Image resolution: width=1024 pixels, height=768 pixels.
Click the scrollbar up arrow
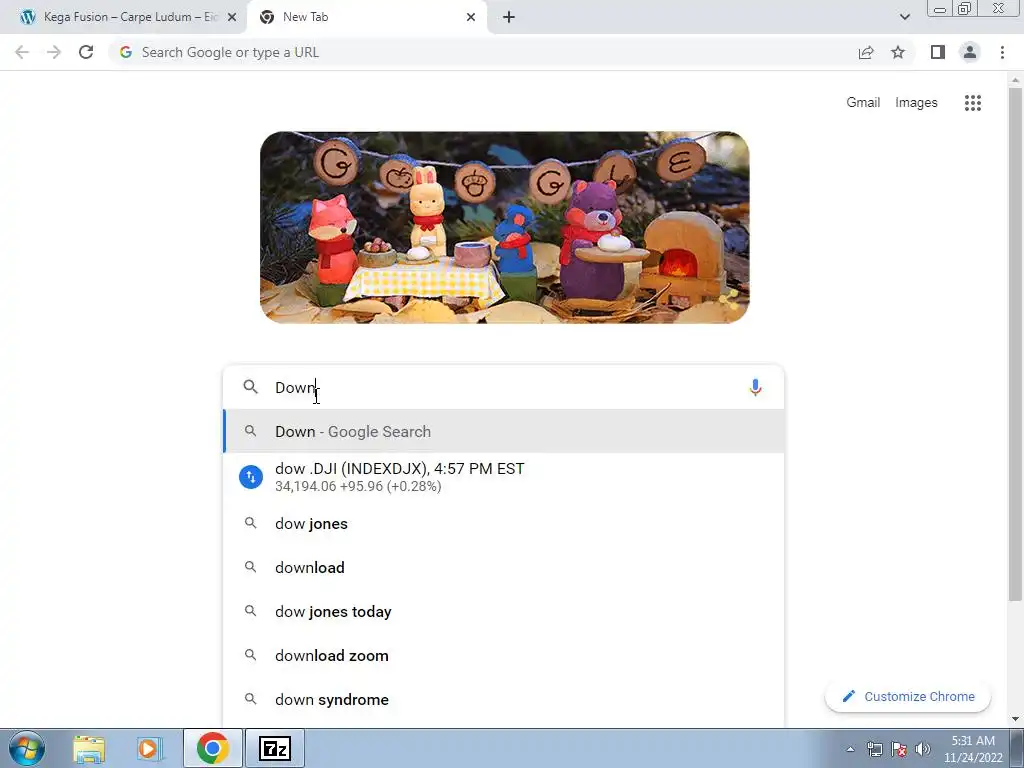[1015, 80]
